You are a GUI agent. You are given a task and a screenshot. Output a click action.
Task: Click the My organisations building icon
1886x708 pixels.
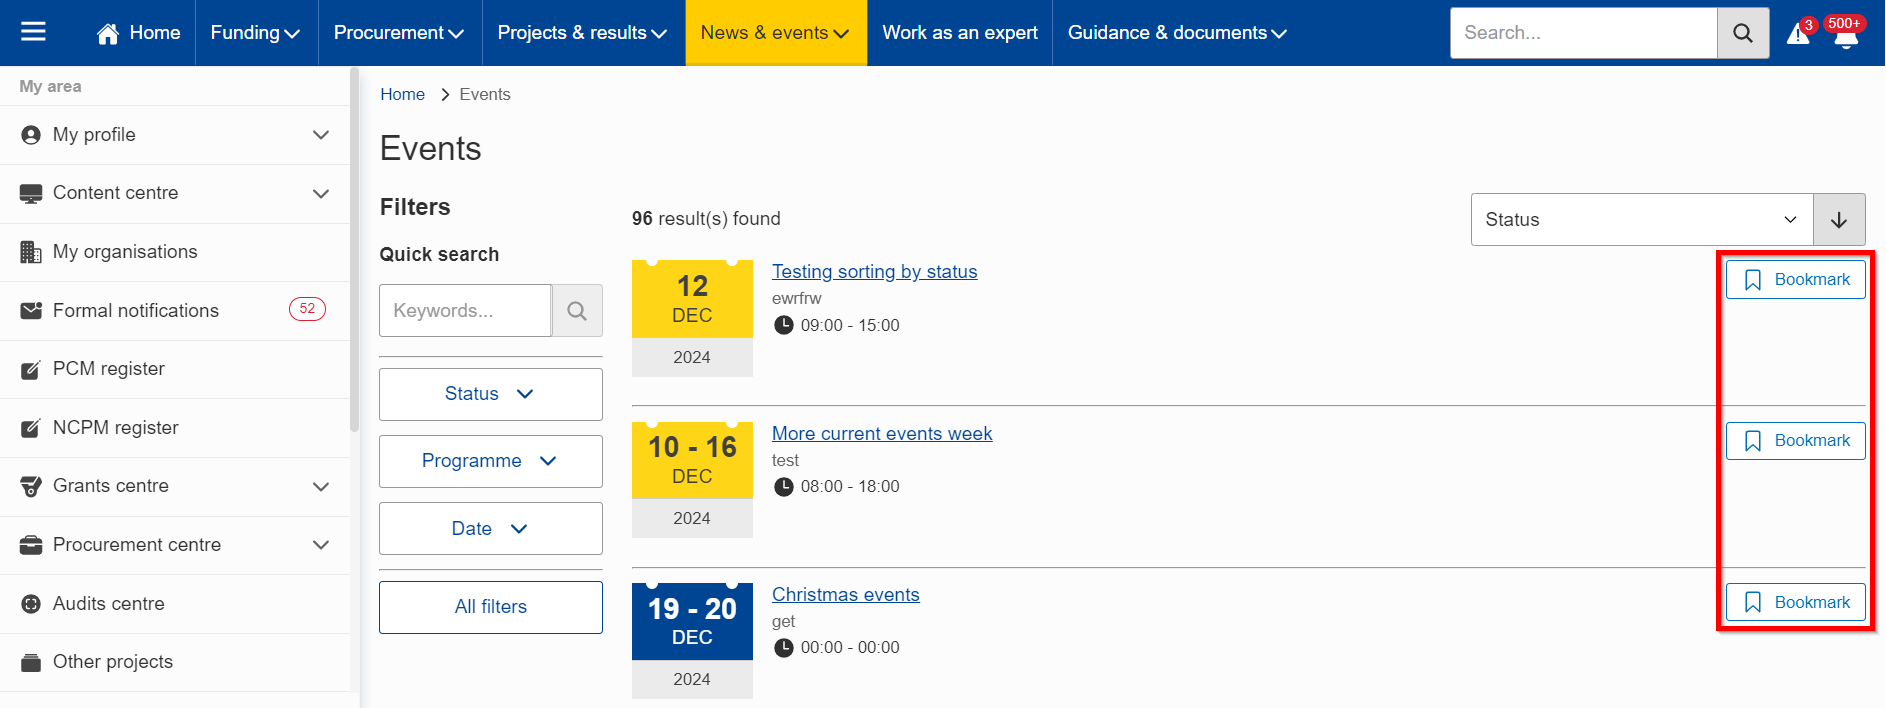point(31,252)
